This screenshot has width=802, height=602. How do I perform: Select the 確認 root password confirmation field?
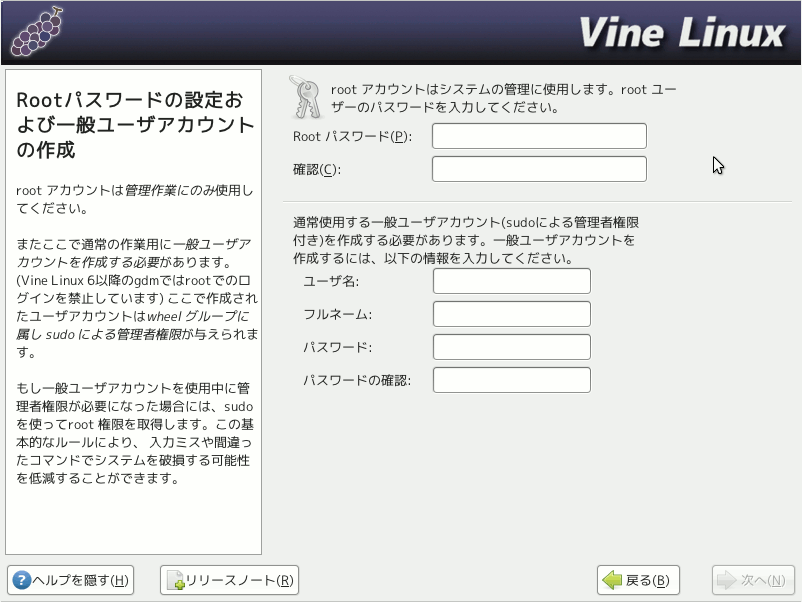539,169
